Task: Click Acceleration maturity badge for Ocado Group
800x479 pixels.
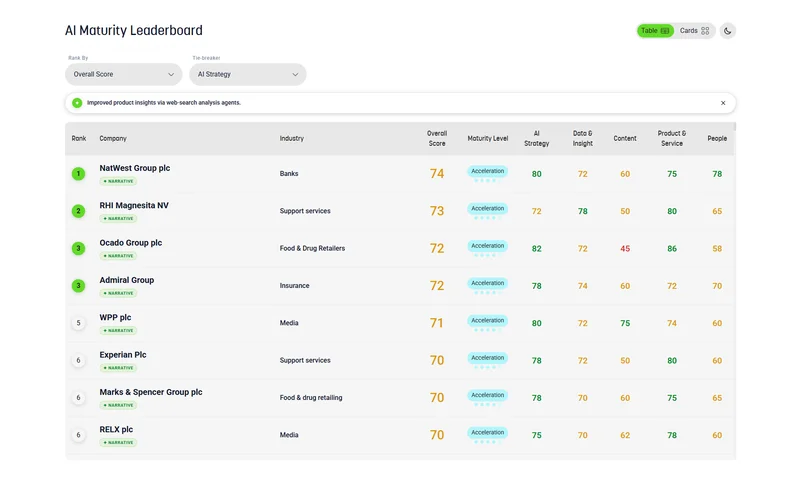Action: (487, 246)
